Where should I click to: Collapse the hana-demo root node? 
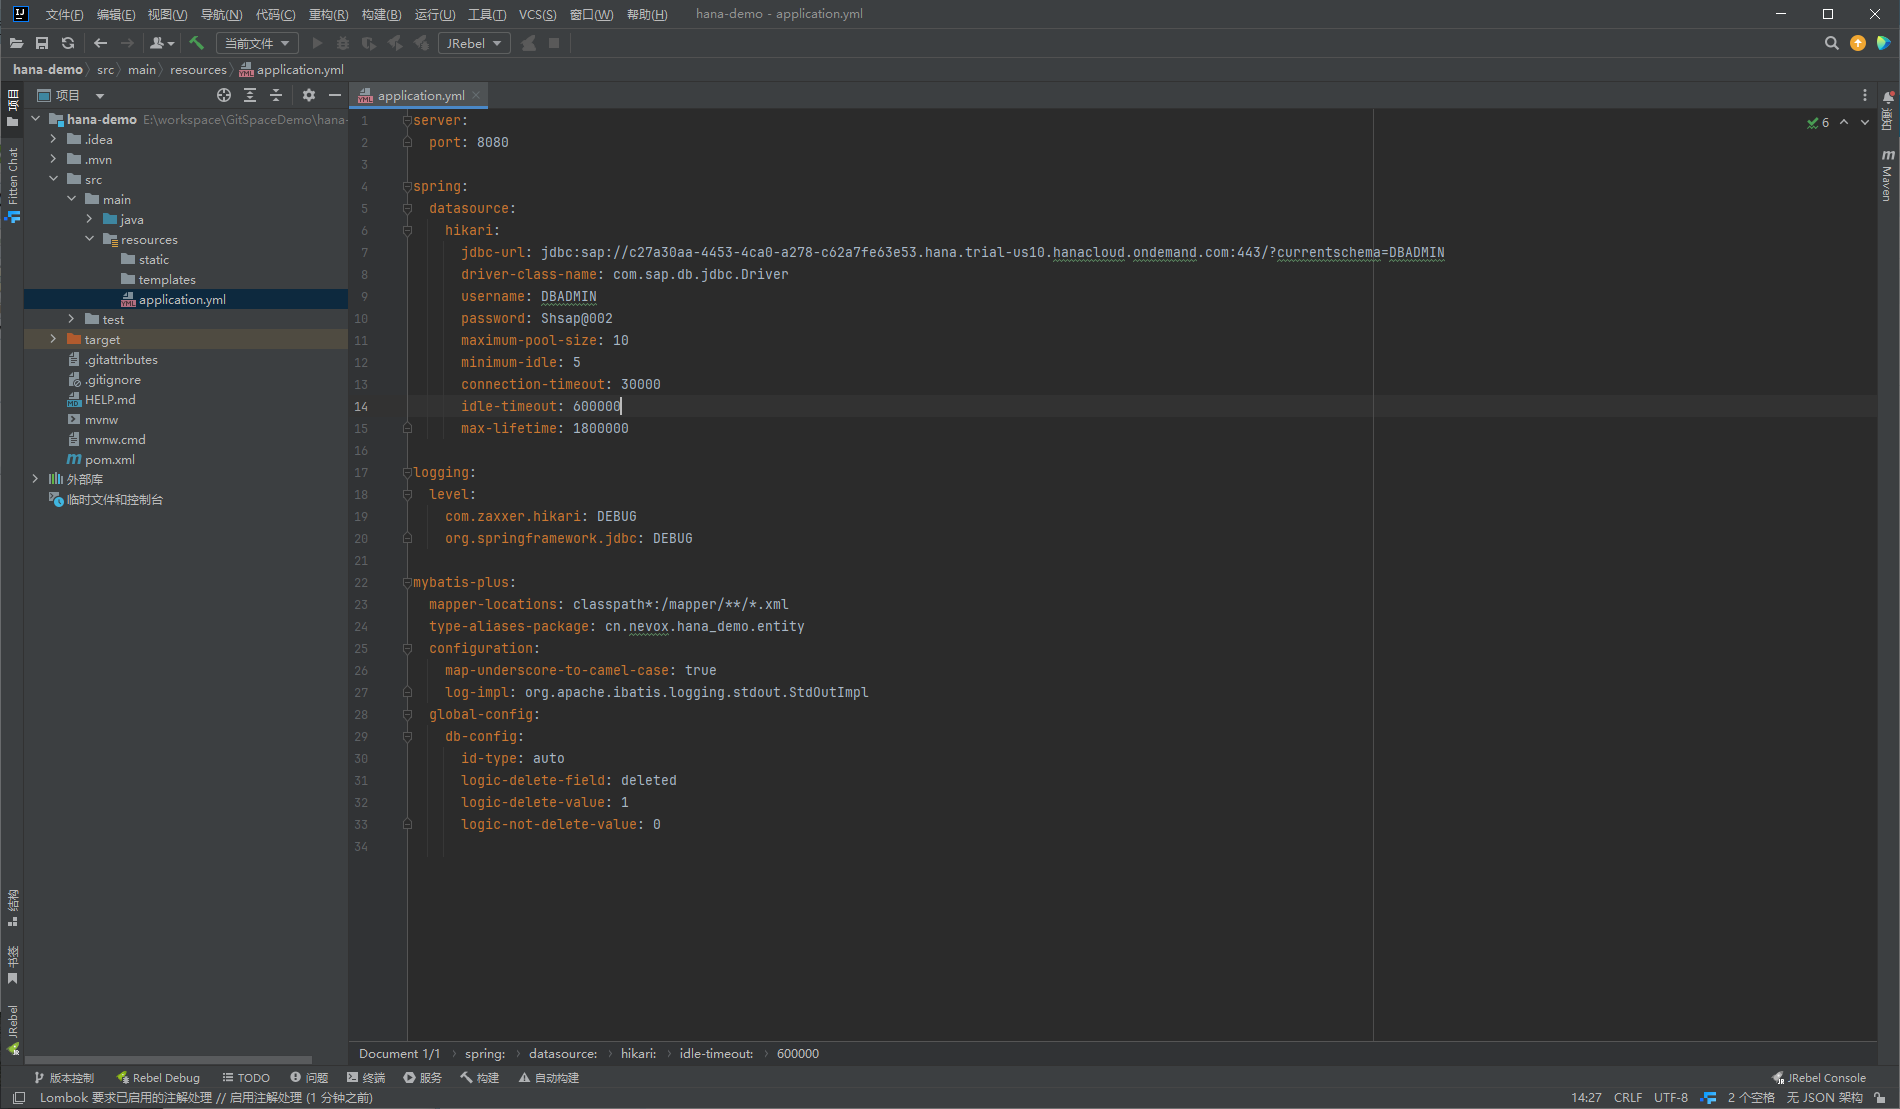(36, 119)
